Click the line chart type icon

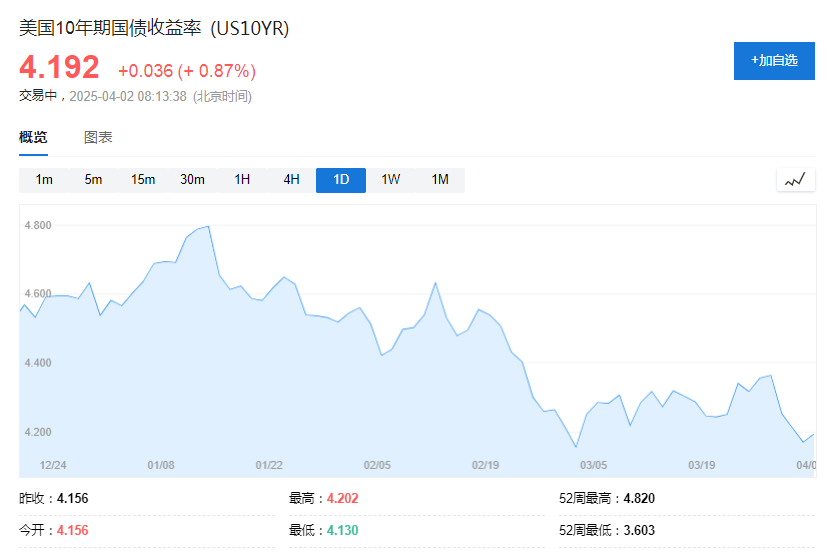tap(795, 180)
